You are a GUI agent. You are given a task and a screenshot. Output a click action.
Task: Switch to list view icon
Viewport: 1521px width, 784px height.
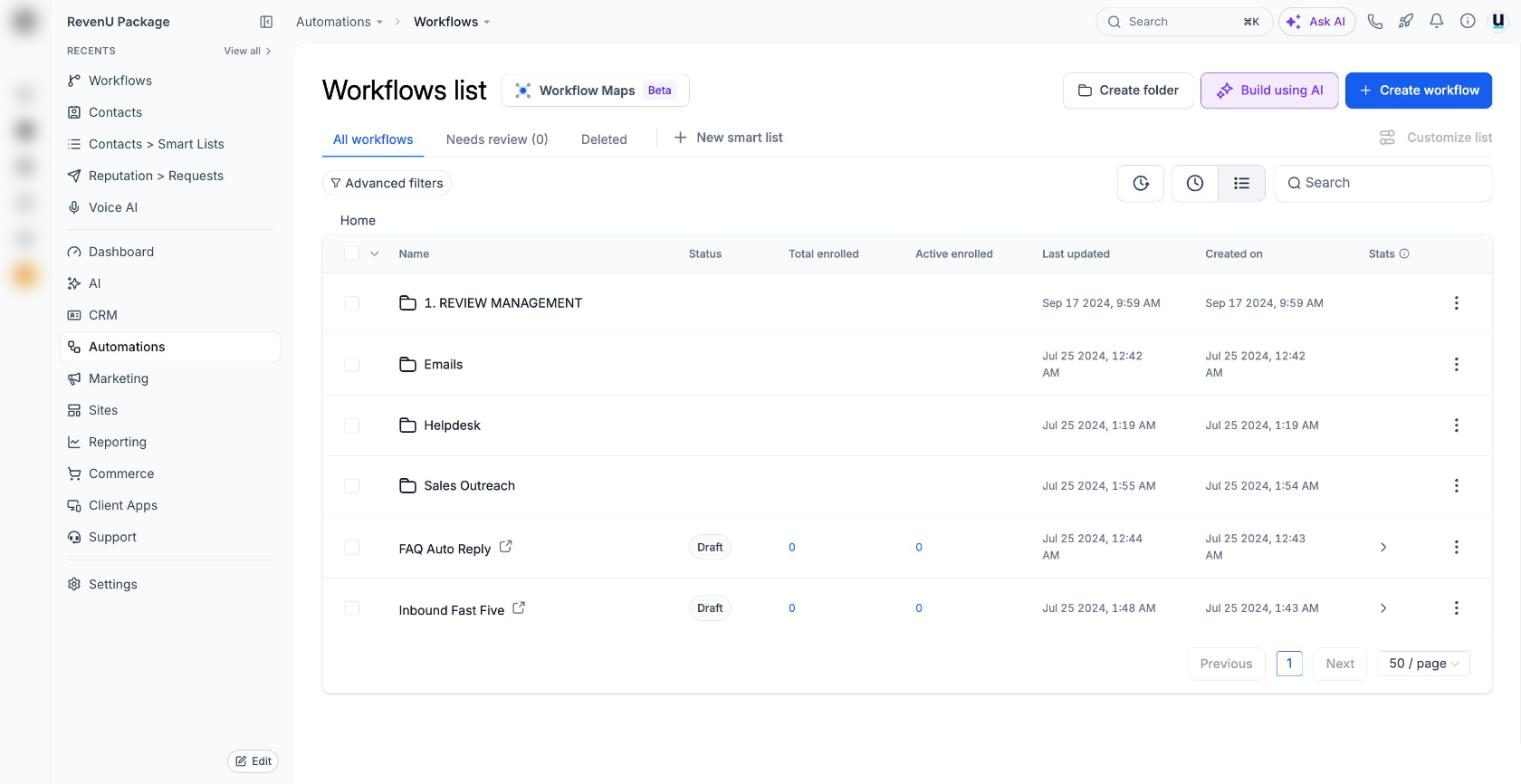[1242, 183]
